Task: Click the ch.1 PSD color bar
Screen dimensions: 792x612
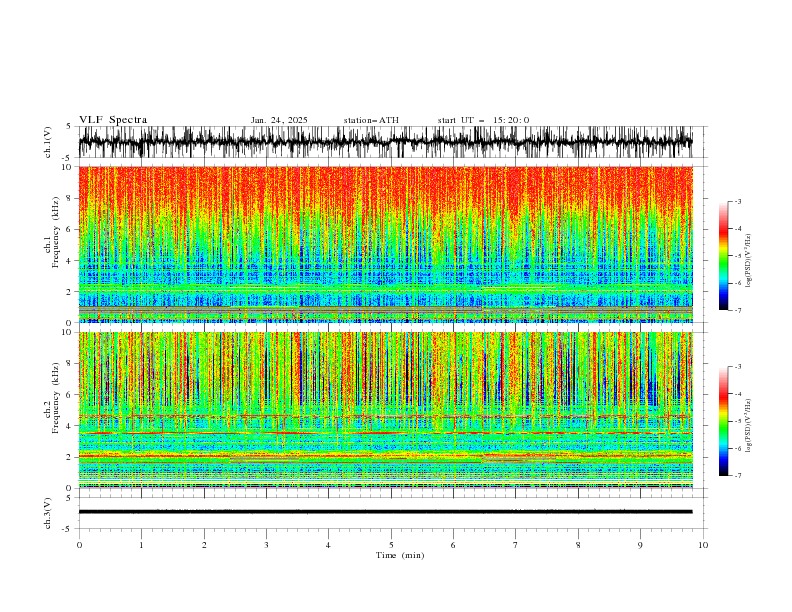Action: [723, 256]
